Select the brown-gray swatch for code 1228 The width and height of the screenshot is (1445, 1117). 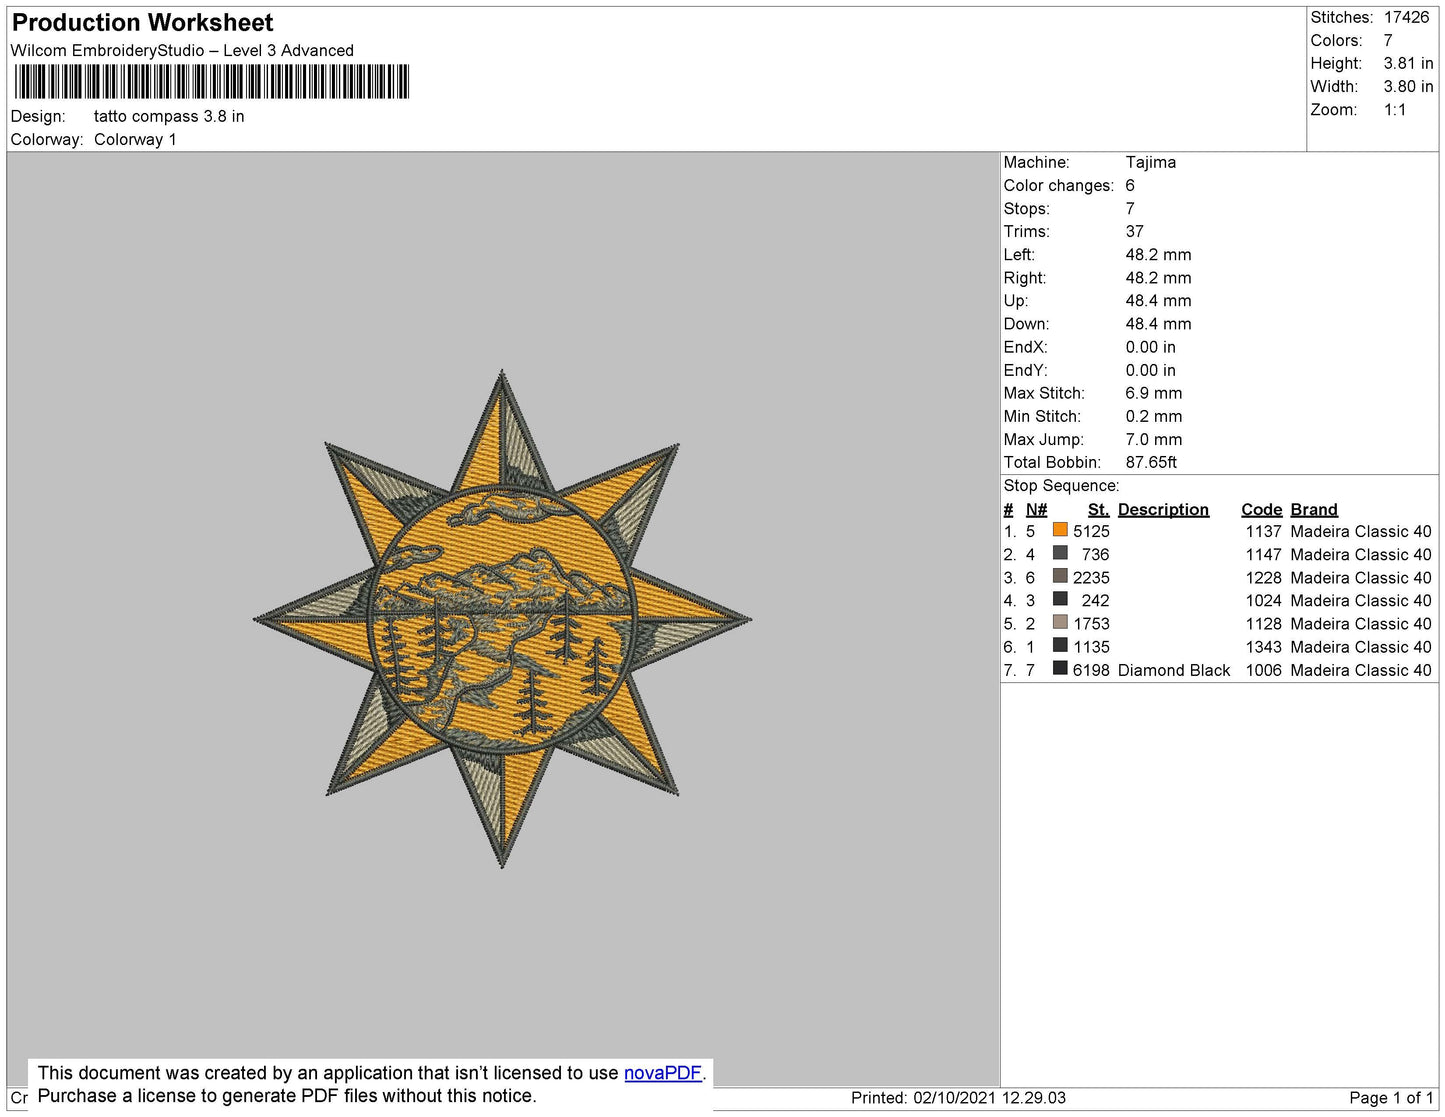coord(1060,576)
